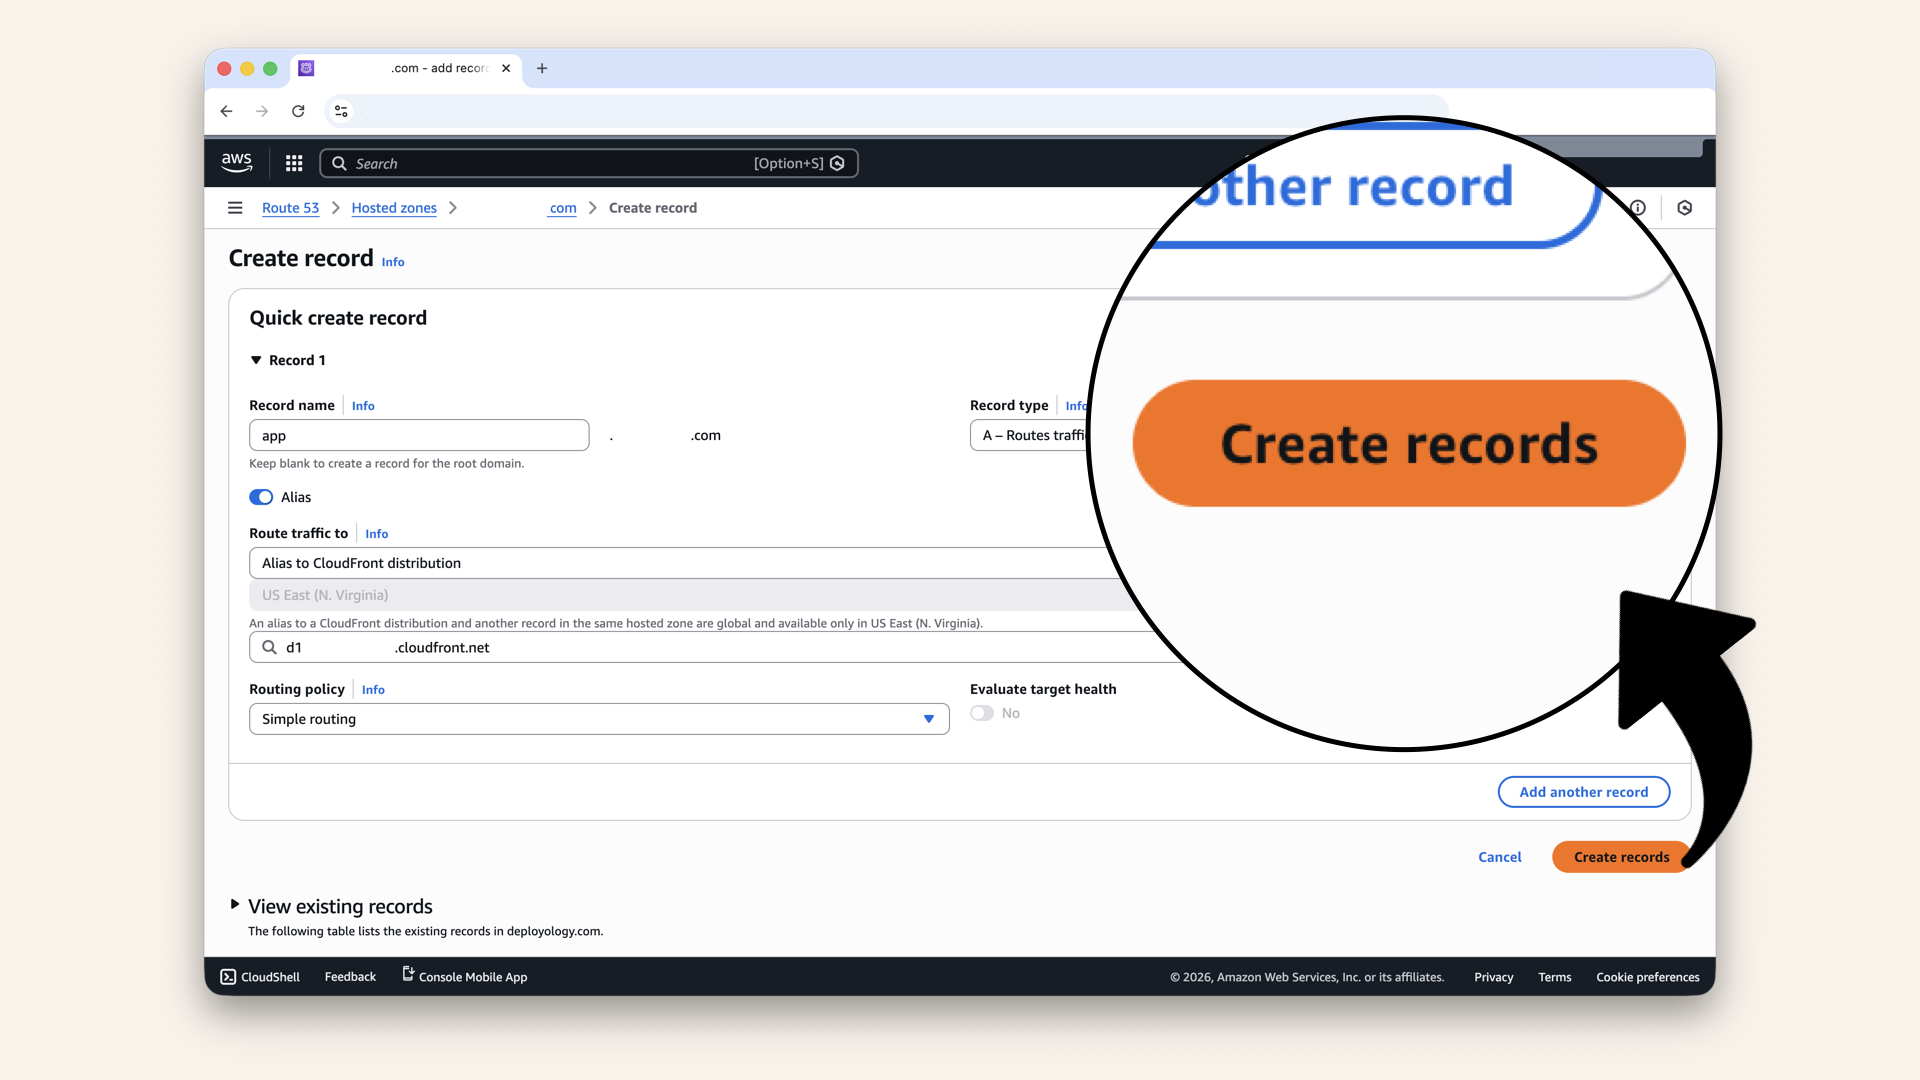Viewport: 1920px width, 1080px height.
Task: Open the info panel icon near top right
Action: [x=1638, y=207]
